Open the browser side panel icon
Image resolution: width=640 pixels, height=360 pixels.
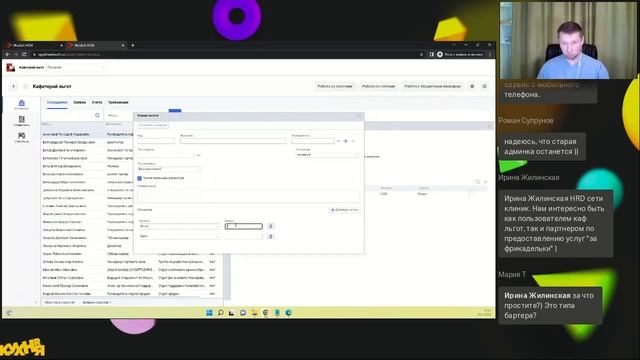pyautogui.click(x=431, y=54)
